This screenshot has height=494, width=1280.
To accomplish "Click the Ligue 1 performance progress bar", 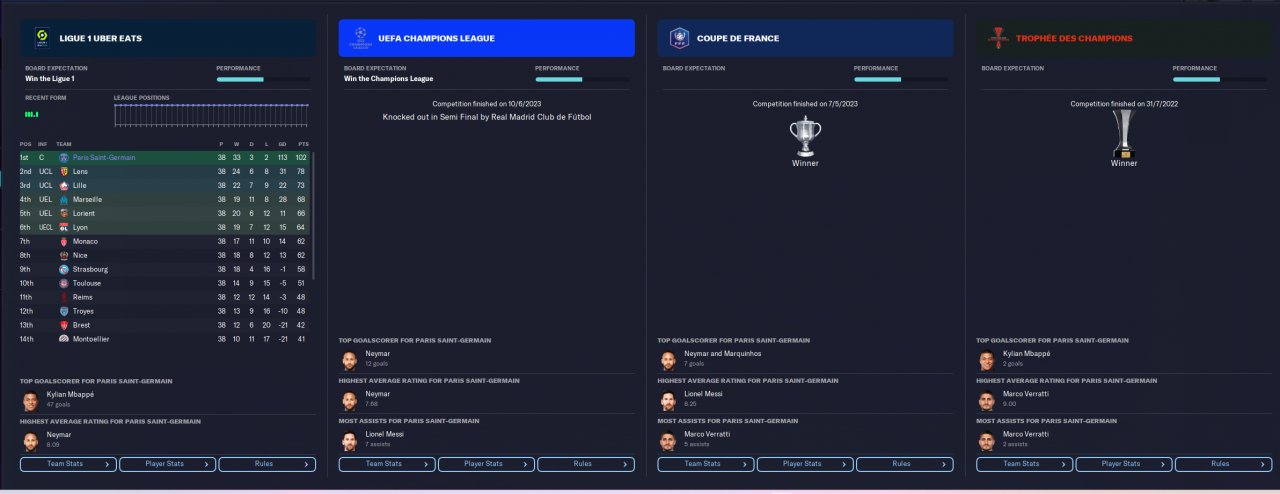I will [x=264, y=79].
